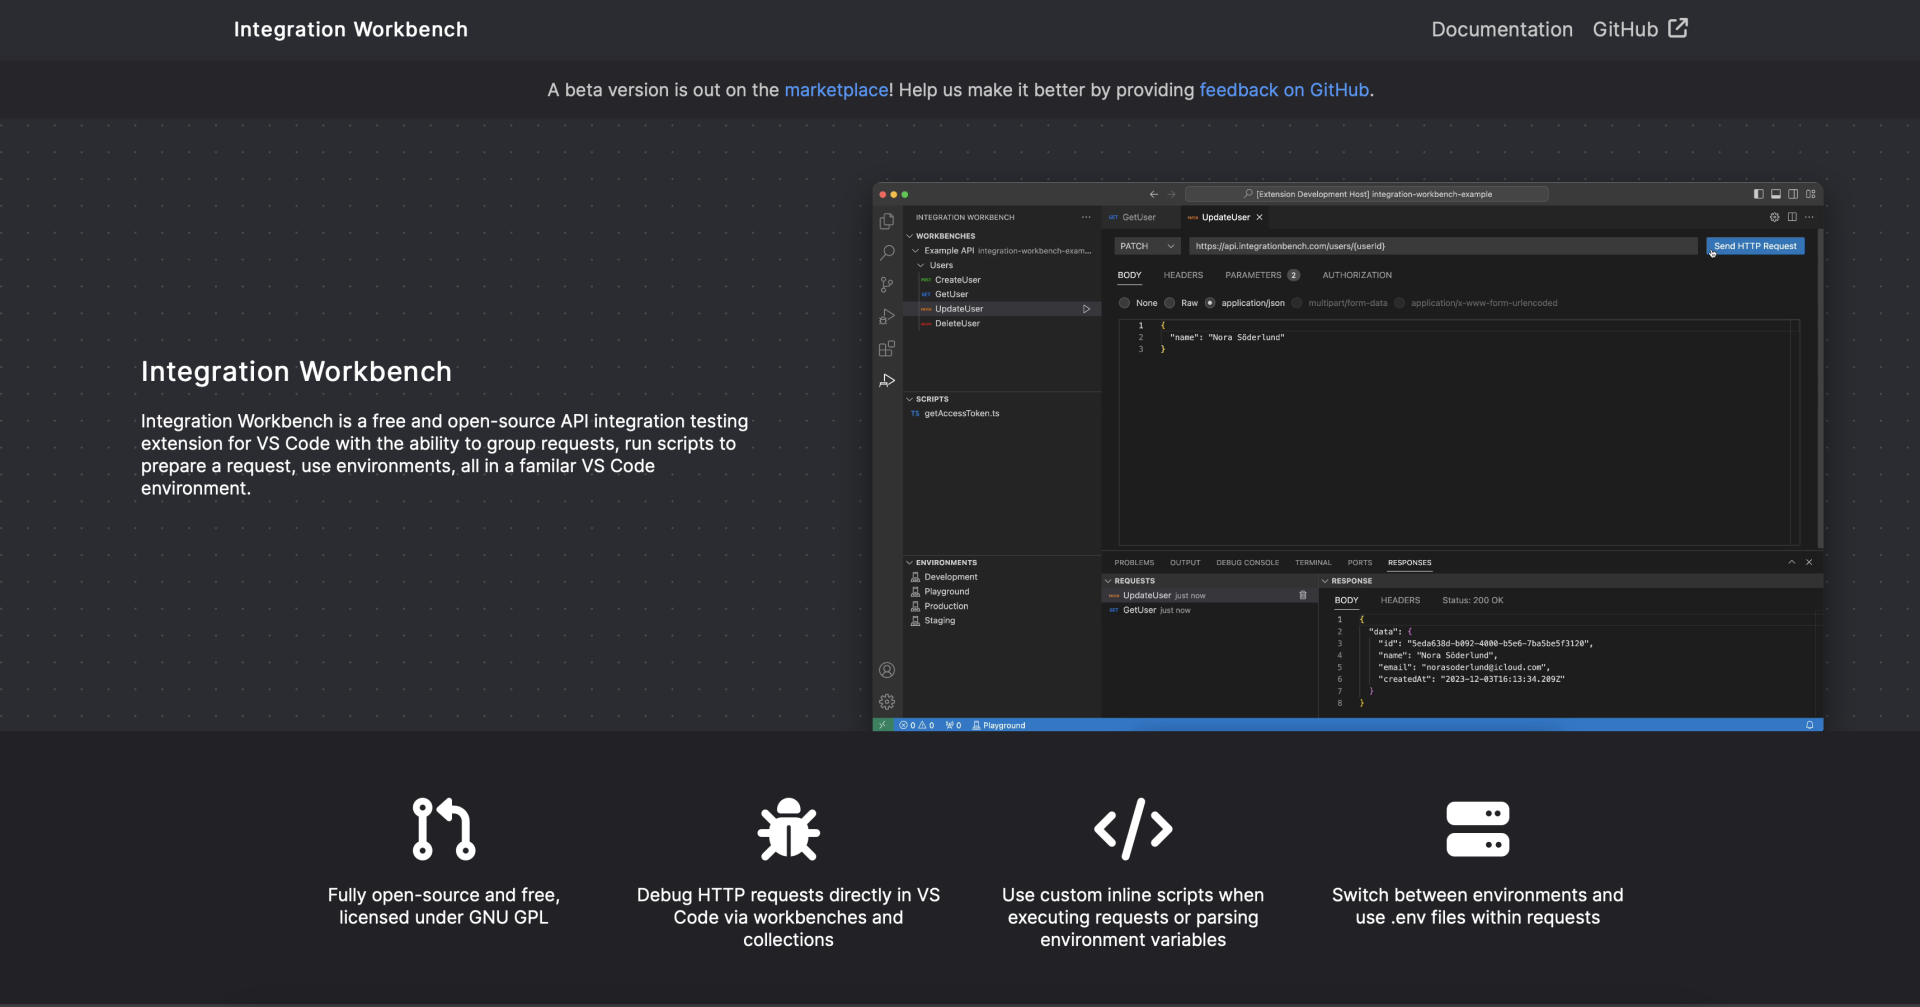
Task: Toggle secondary side bar layout icon
Action: point(1793,194)
